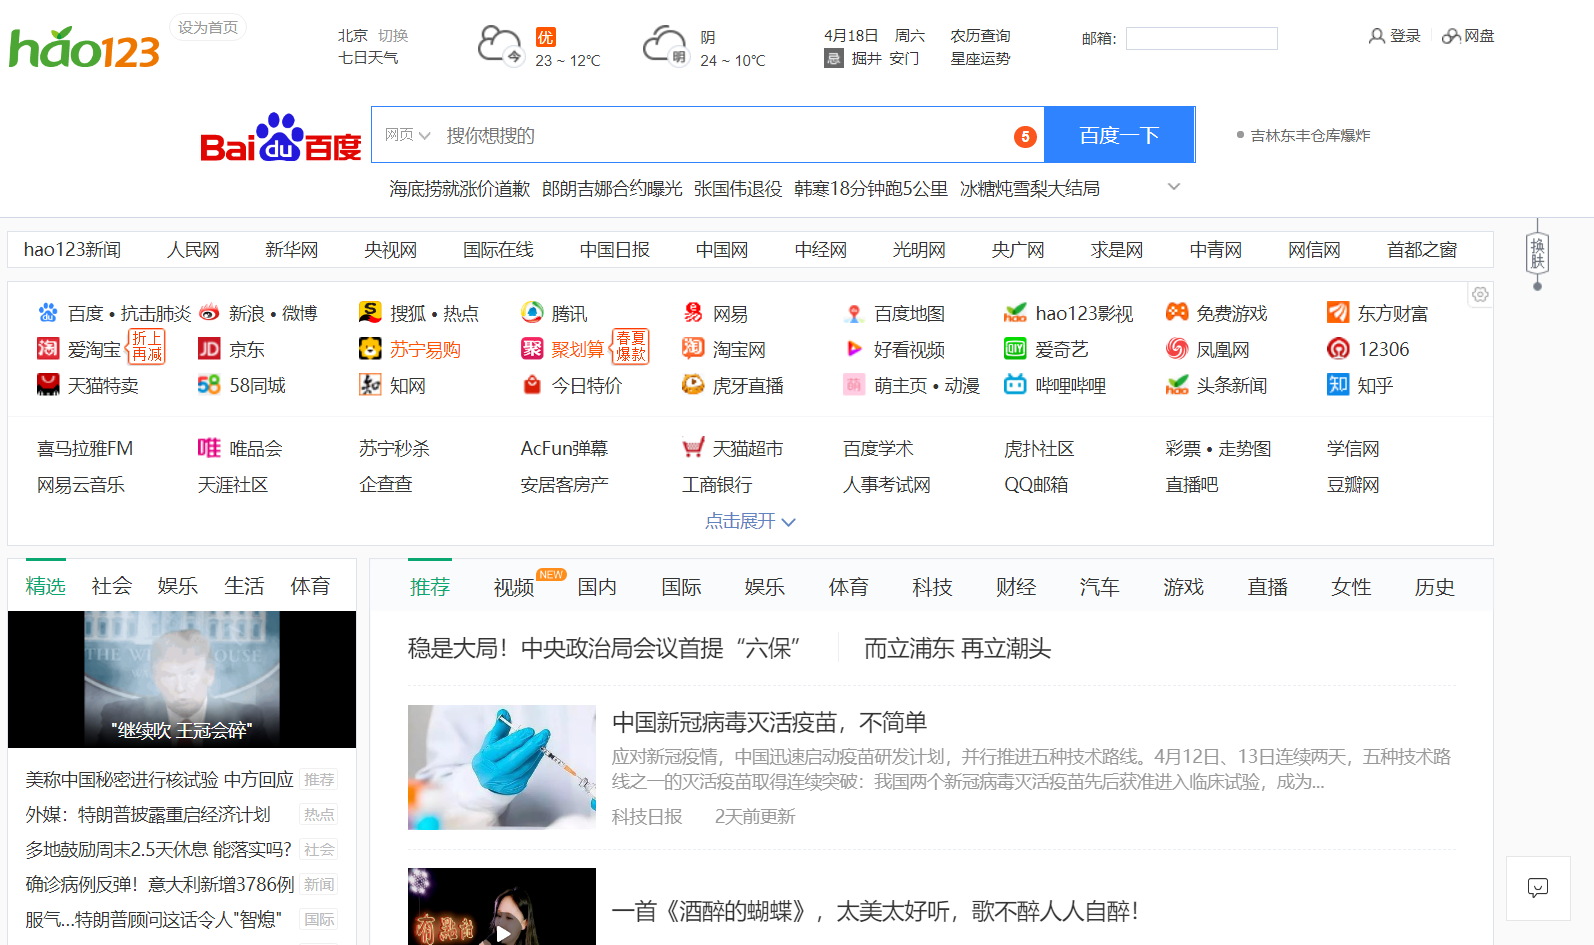Click the hot search count badge 5
The image size is (1594, 945).
(1025, 136)
